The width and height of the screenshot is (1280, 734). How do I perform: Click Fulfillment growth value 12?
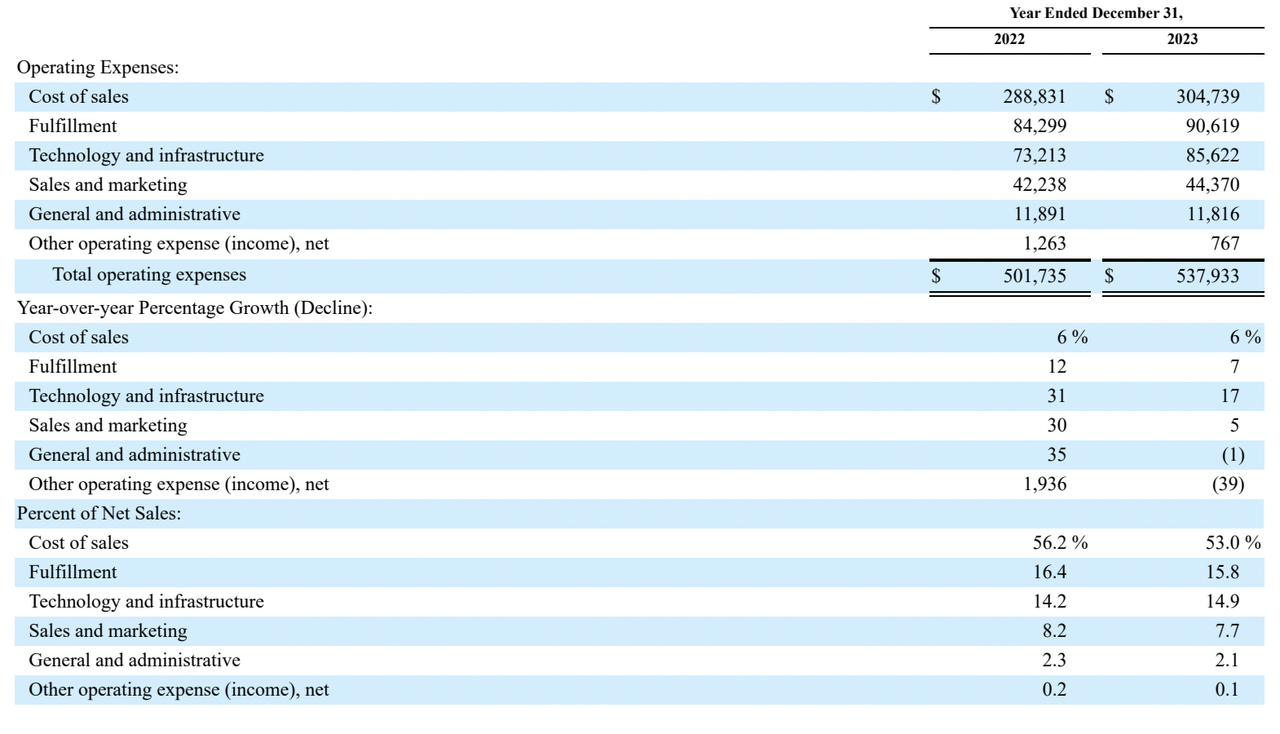point(1057,367)
